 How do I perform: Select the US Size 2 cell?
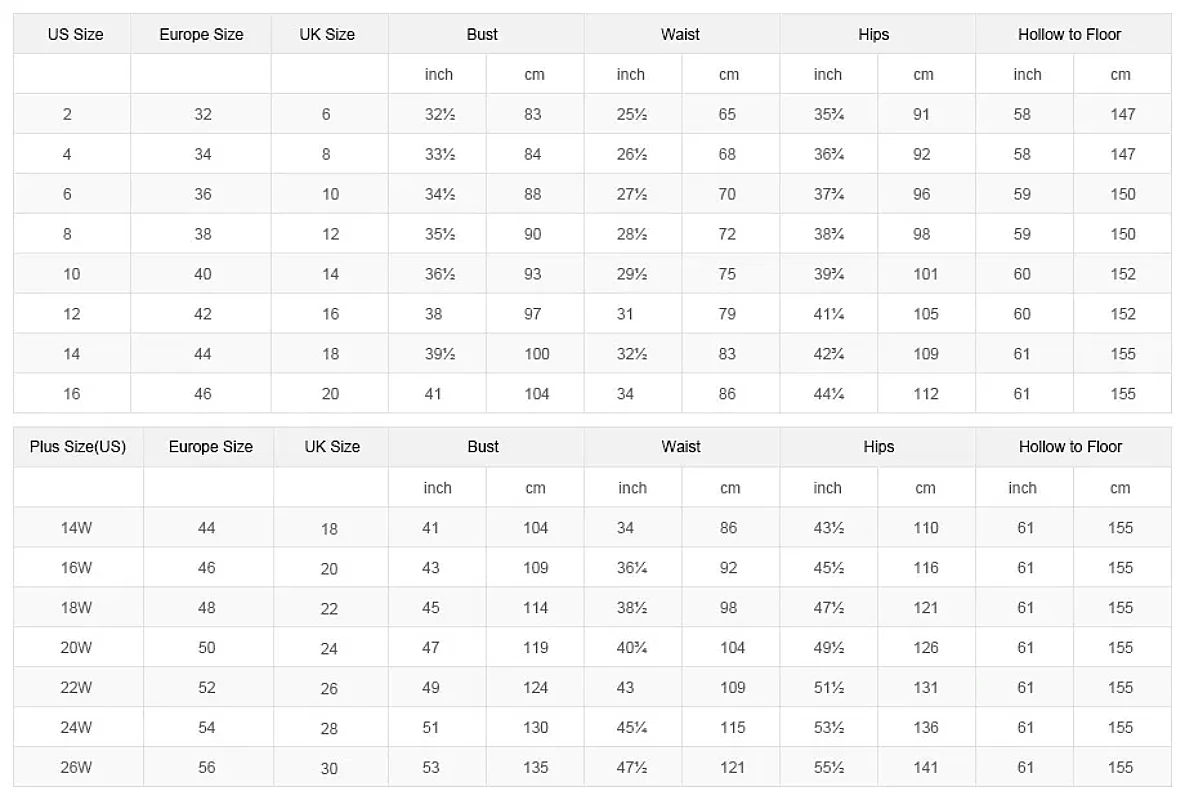pos(67,114)
